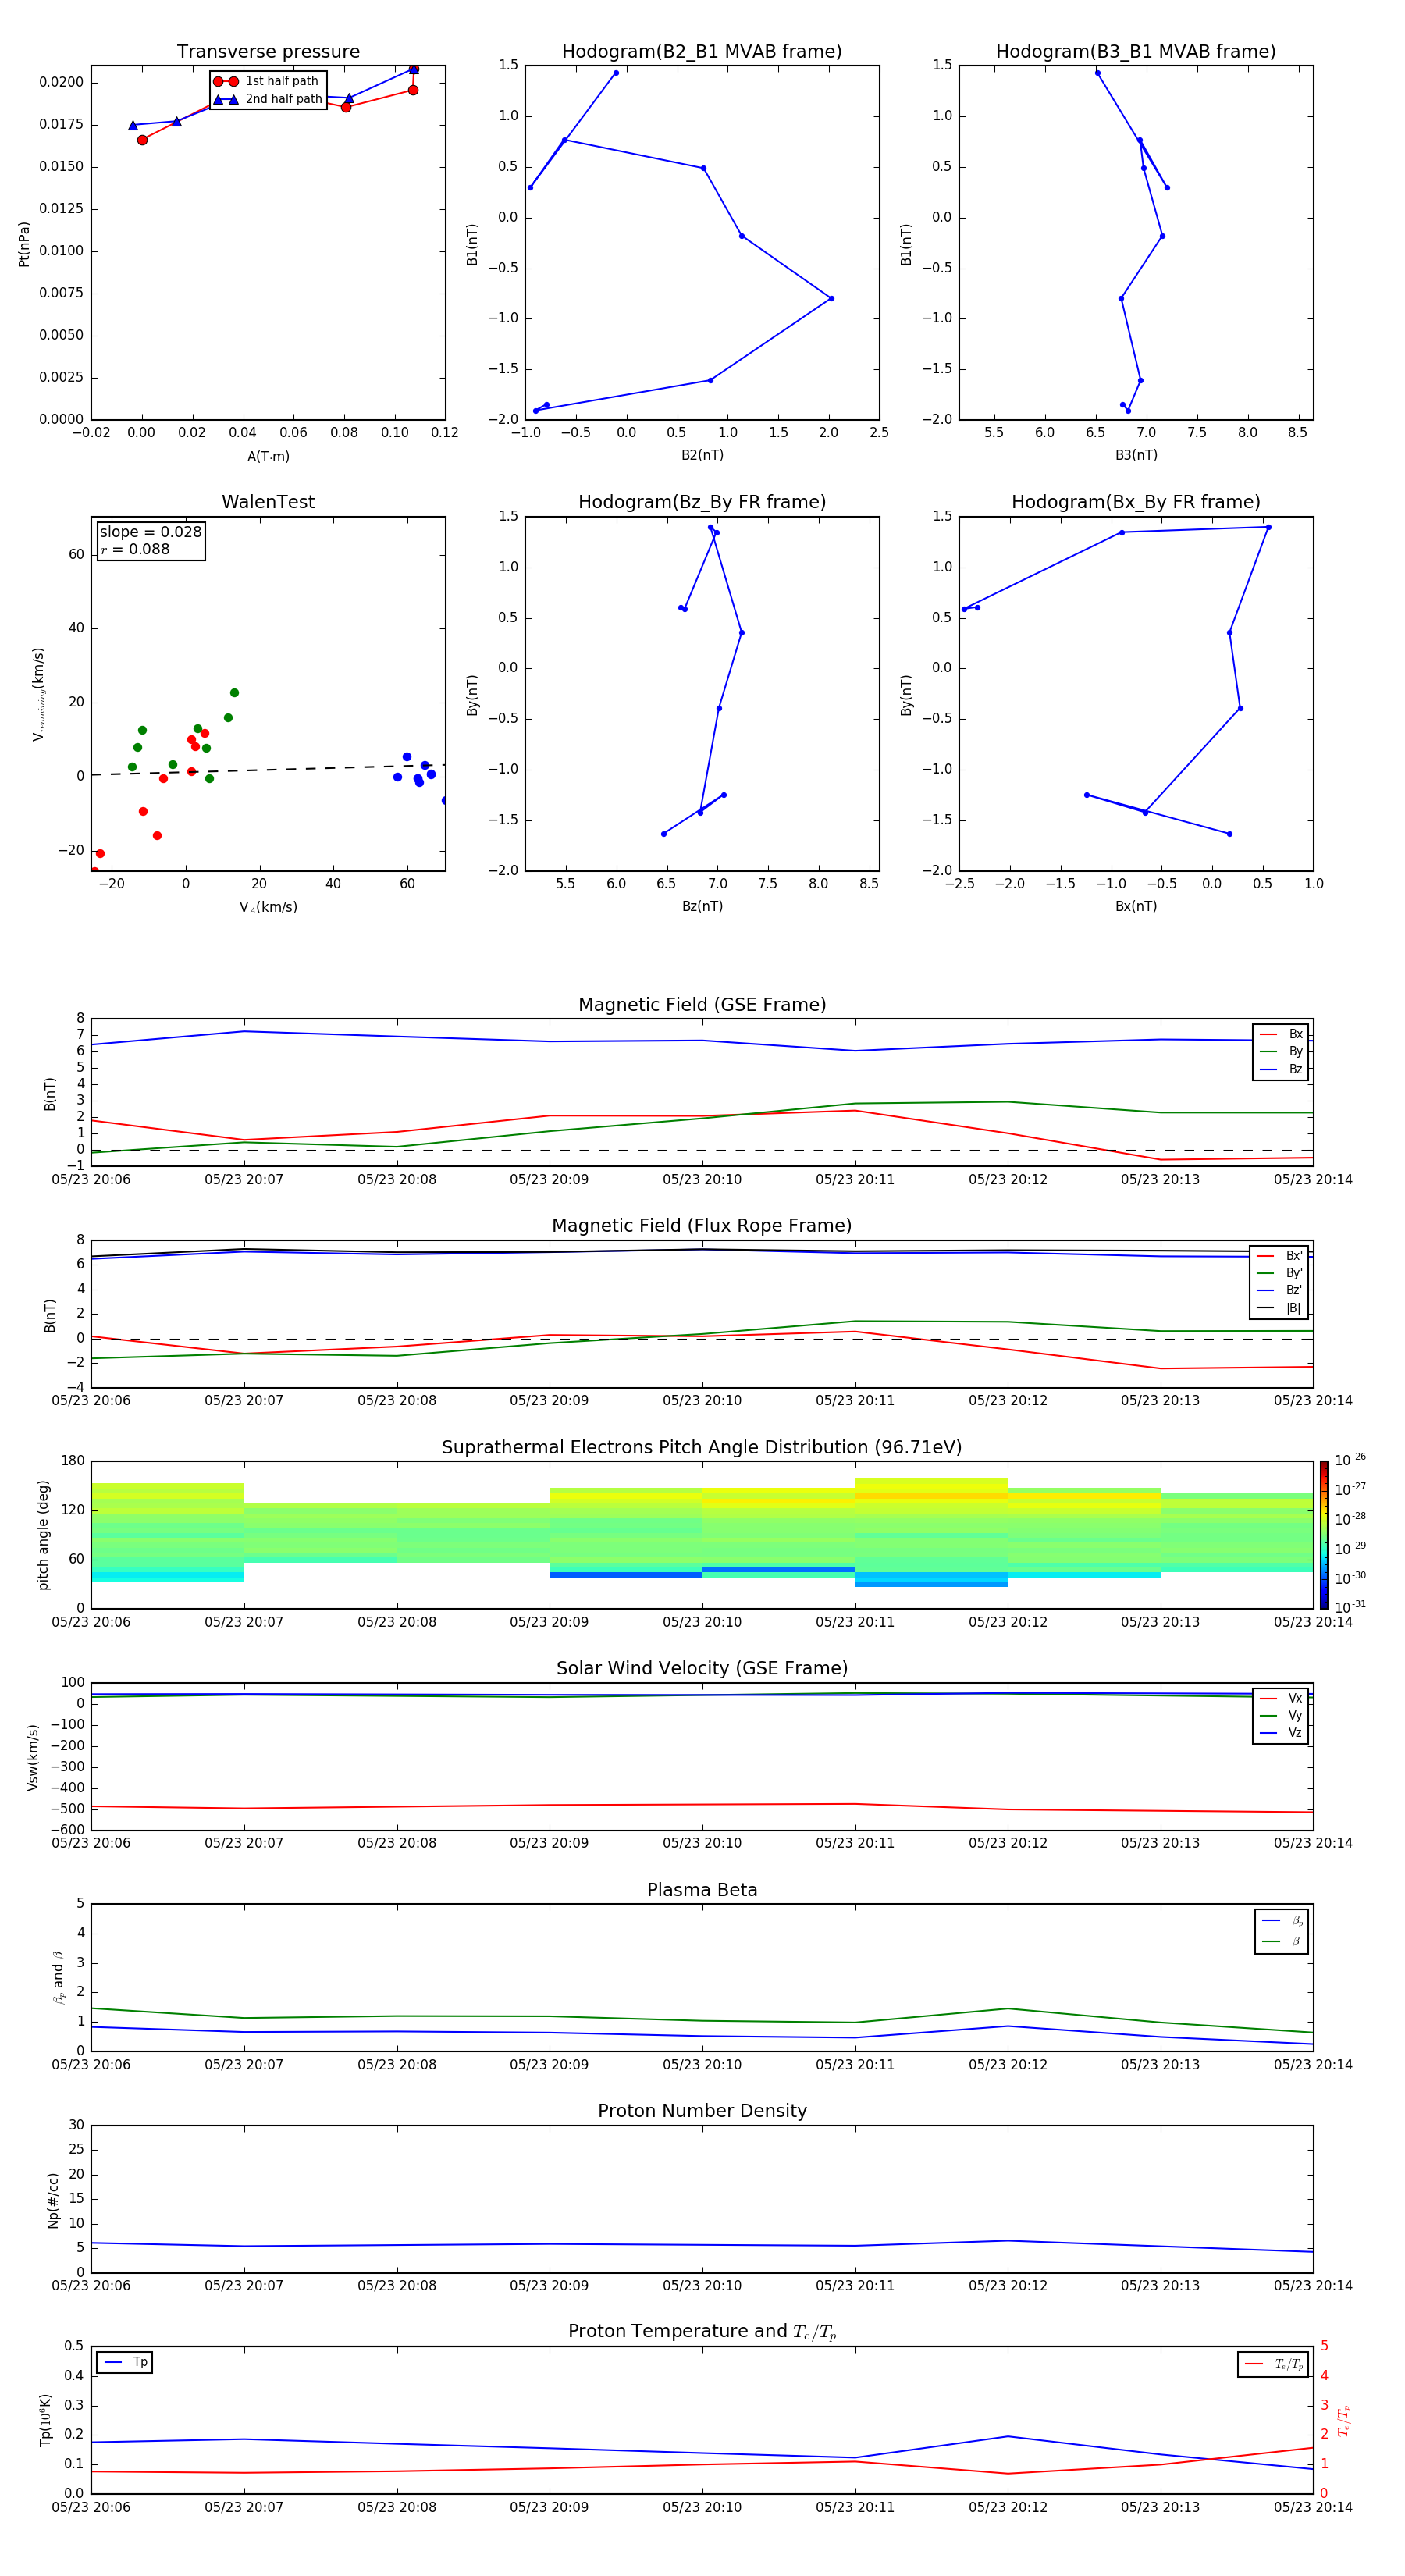Click the '10^-31' colorbar label
The width and height of the screenshot is (1405, 2576).
[1350, 1607]
